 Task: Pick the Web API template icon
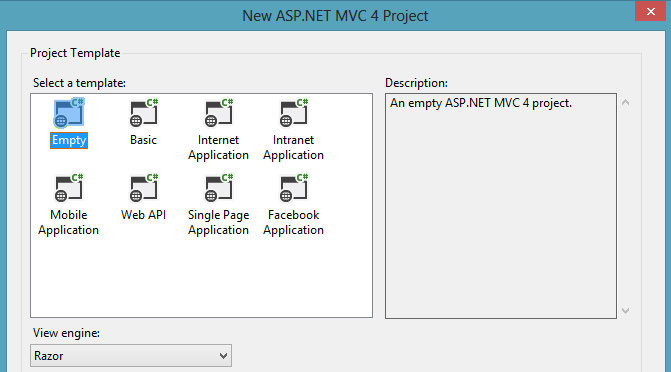point(144,188)
